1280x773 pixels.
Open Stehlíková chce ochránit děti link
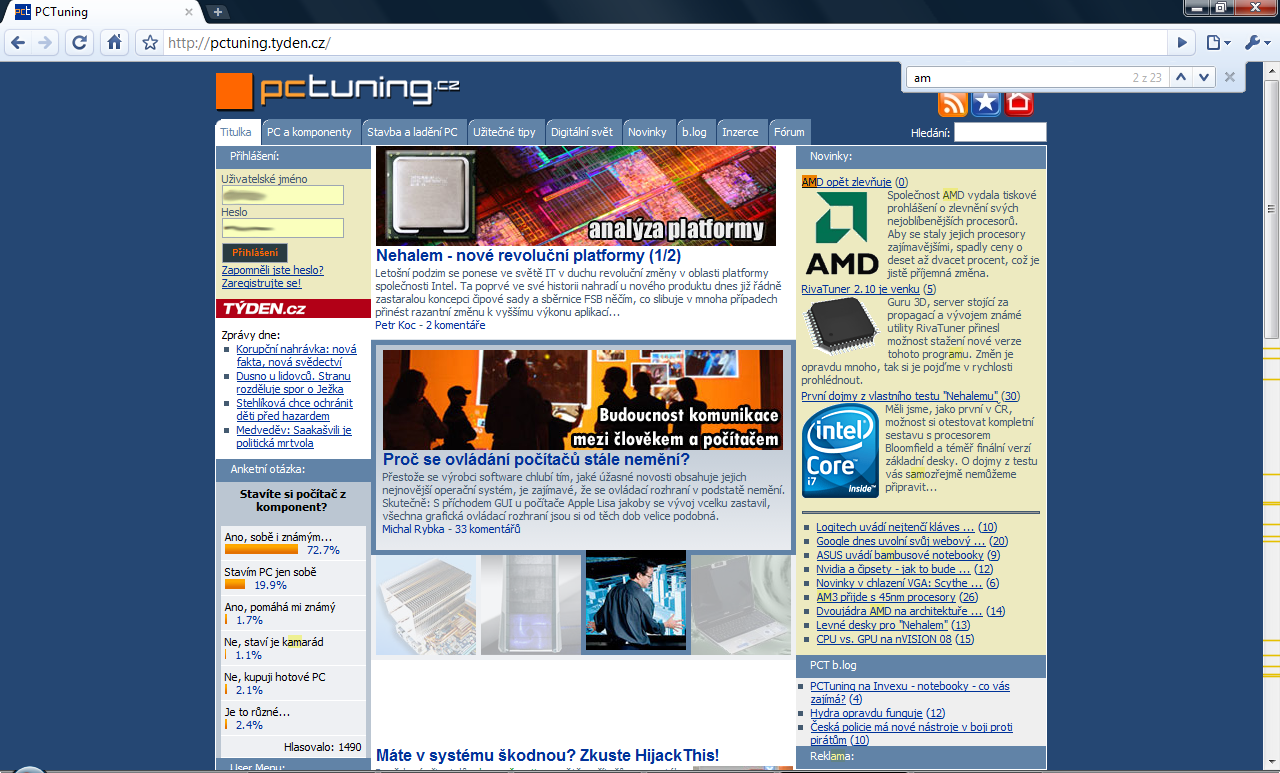pos(294,410)
